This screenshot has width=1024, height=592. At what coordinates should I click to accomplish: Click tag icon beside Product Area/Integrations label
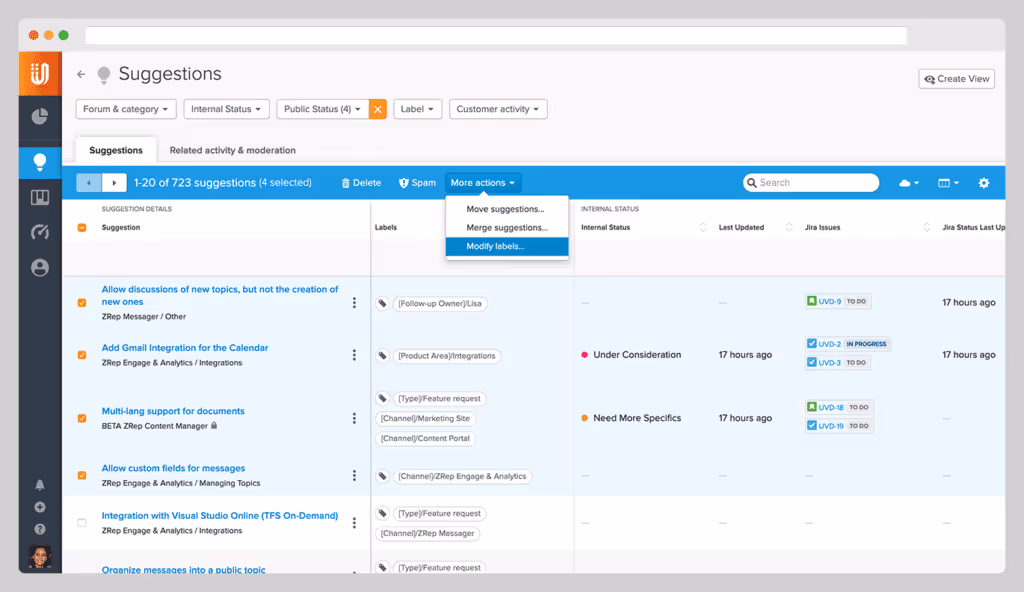click(383, 355)
